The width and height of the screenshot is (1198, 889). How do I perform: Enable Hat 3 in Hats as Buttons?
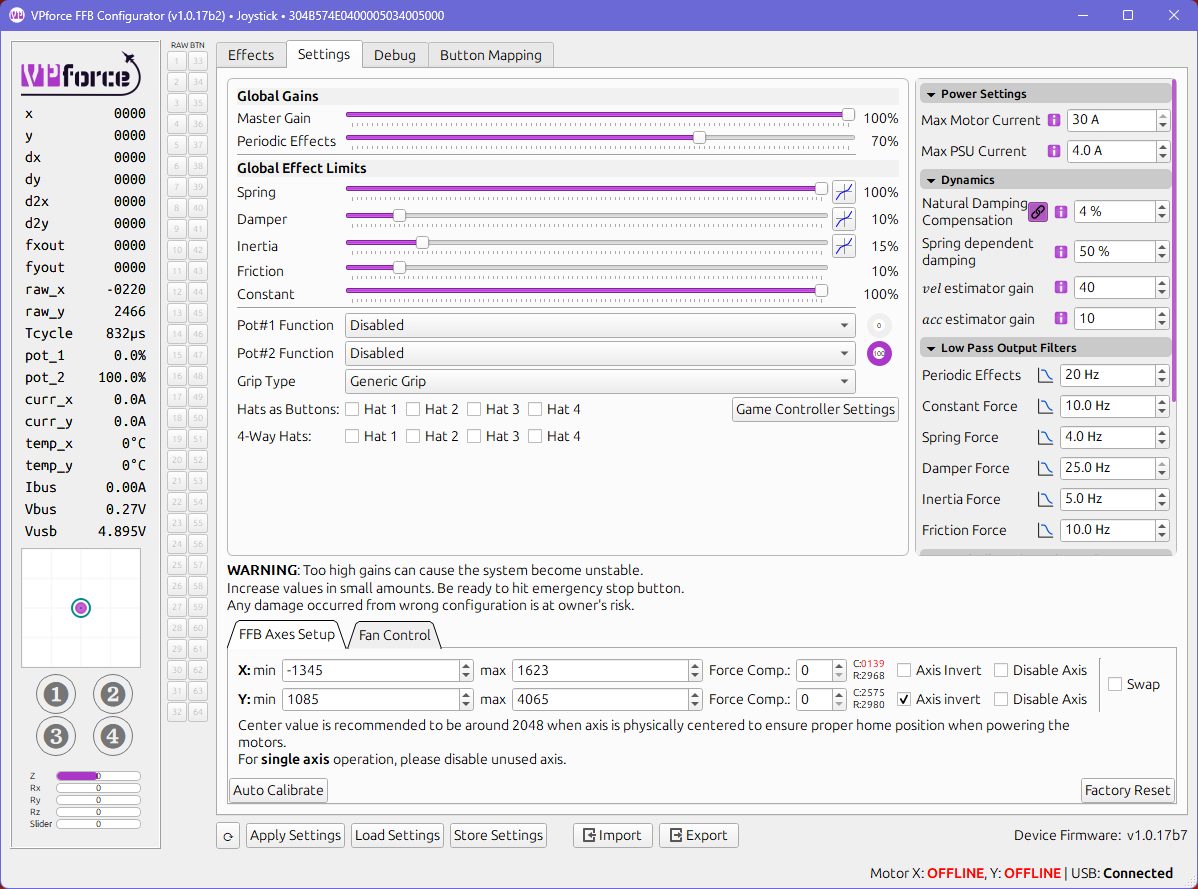click(474, 409)
